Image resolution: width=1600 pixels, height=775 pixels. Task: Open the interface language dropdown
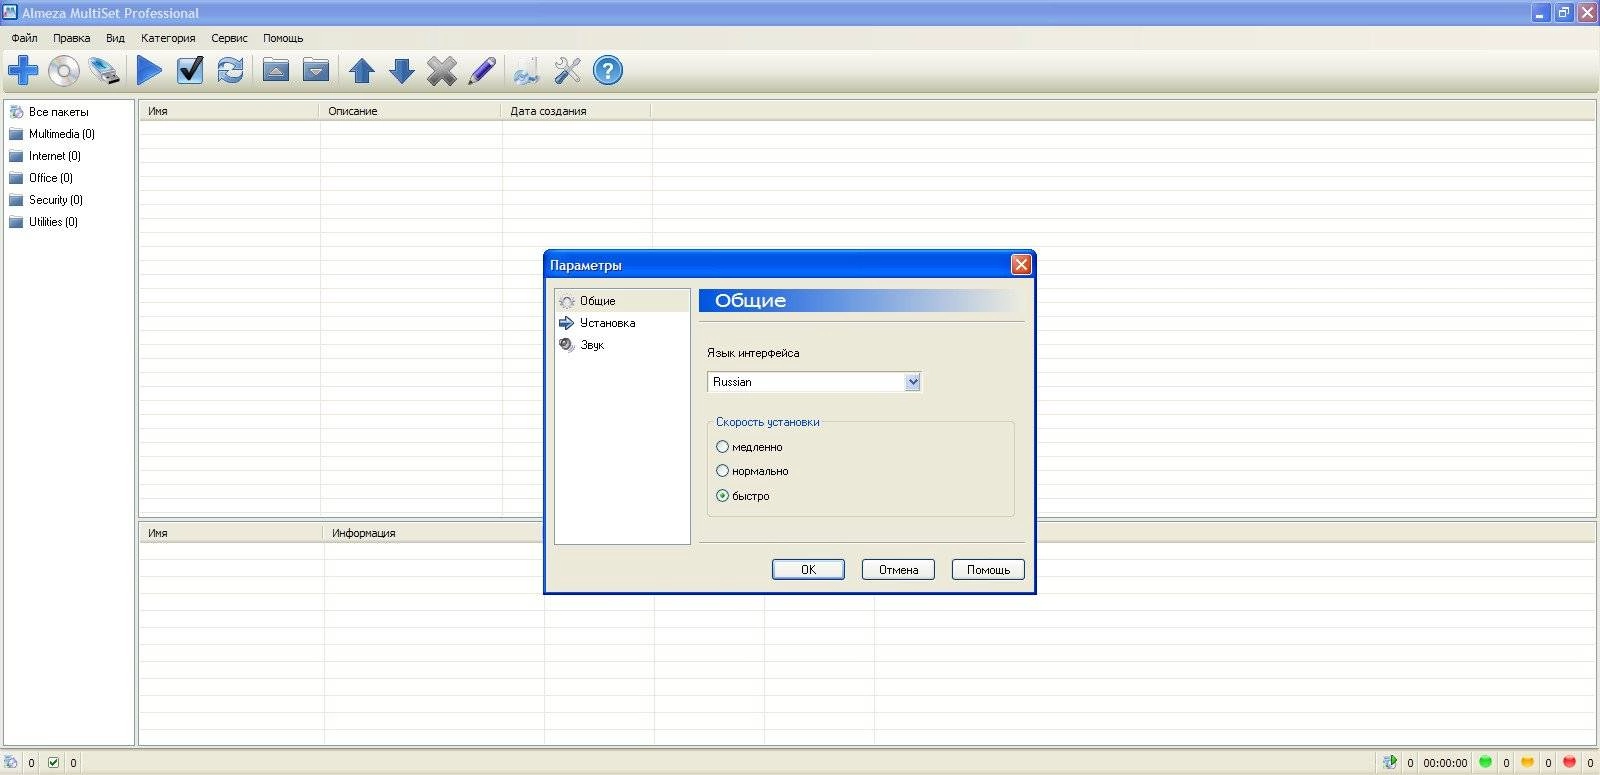[912, 382]
